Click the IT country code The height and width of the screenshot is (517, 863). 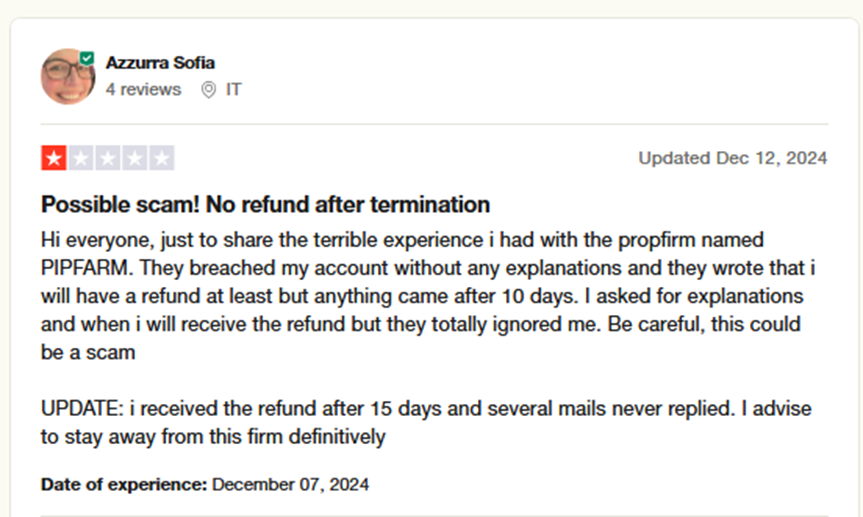[x=234, y=90]
